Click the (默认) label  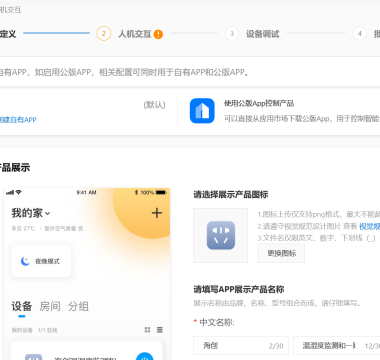tap(154, 105)
